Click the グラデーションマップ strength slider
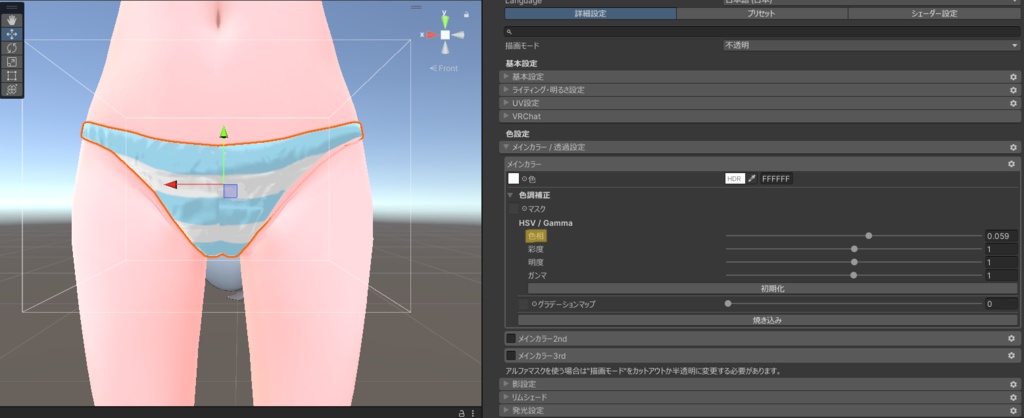 854,304
